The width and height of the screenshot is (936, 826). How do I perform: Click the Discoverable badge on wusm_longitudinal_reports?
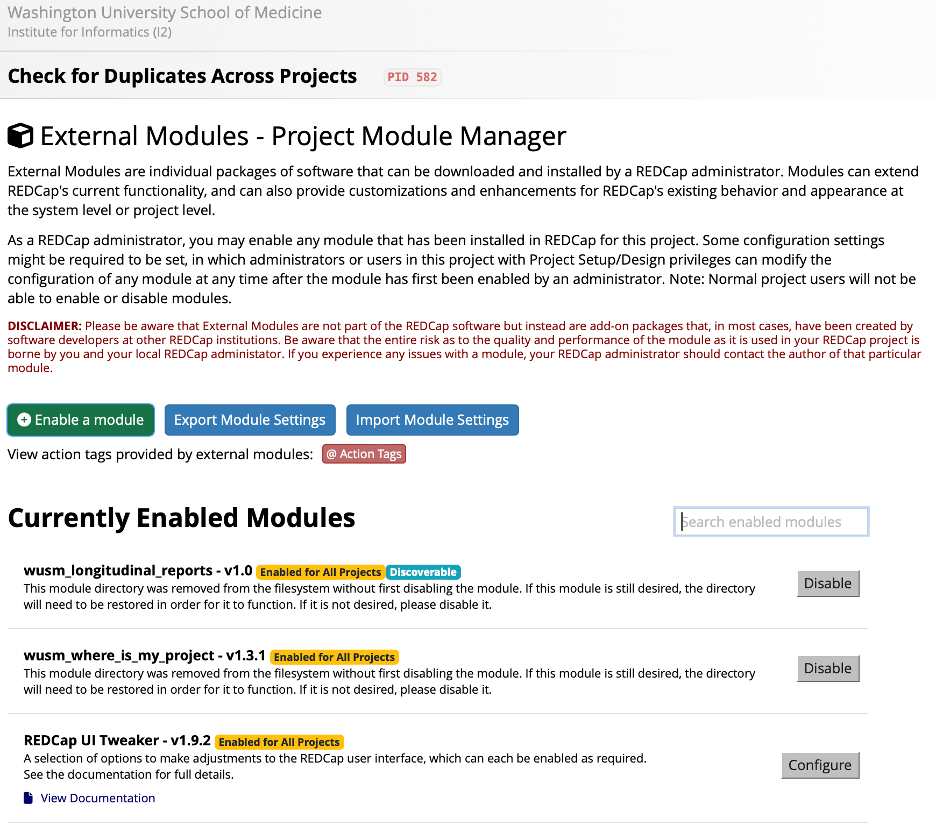coord(423,572)
